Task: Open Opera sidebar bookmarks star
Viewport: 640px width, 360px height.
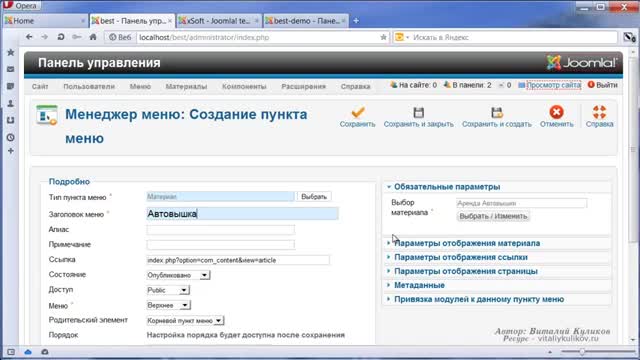Action: coord(11,53)
